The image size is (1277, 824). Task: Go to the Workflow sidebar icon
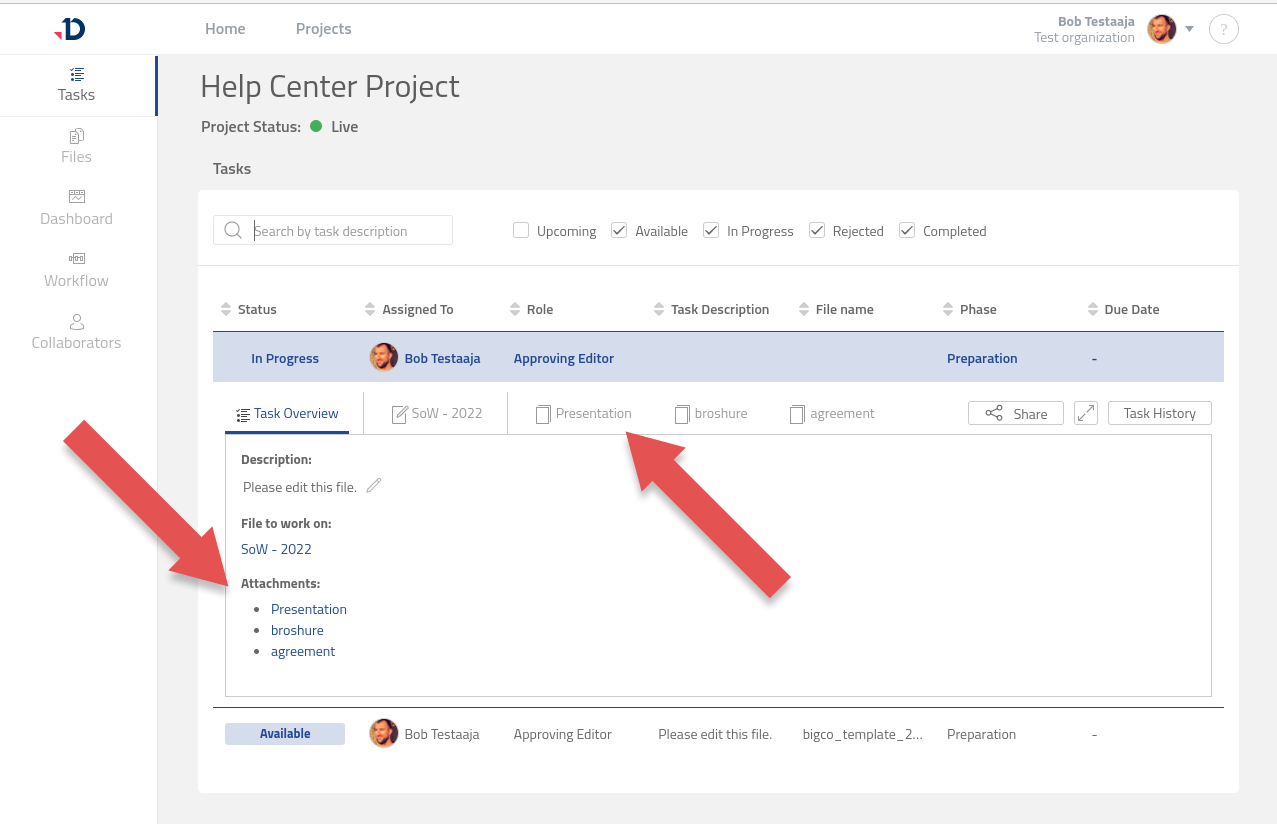tap(76, 259)
